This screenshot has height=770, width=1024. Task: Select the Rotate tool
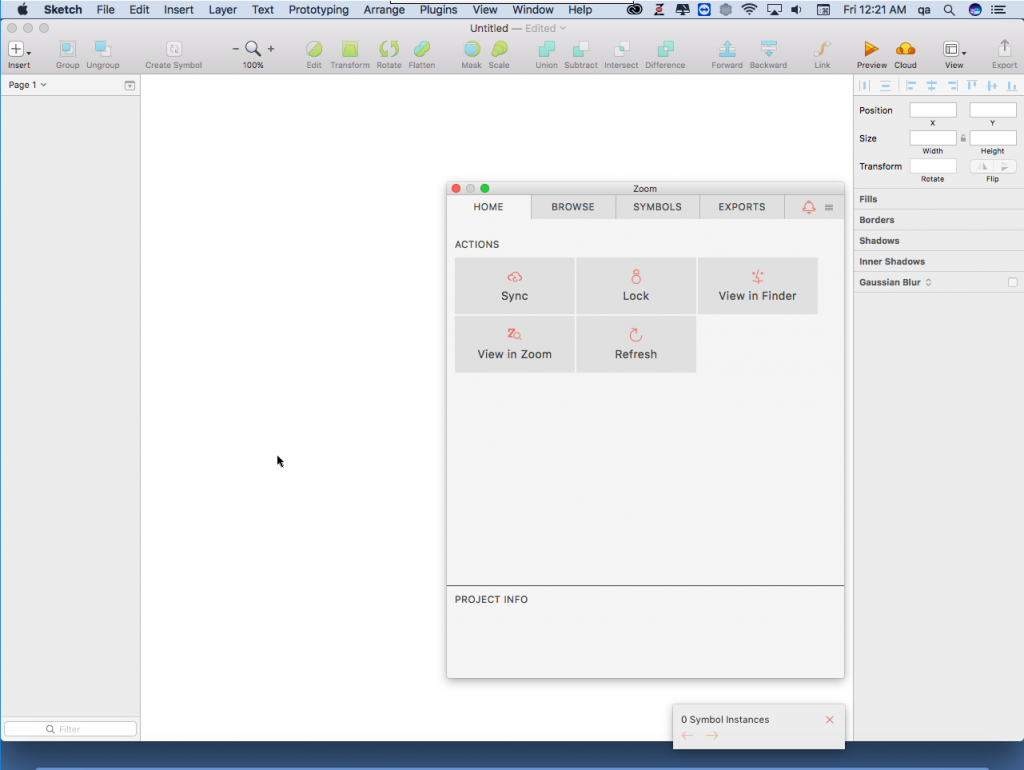389,54
